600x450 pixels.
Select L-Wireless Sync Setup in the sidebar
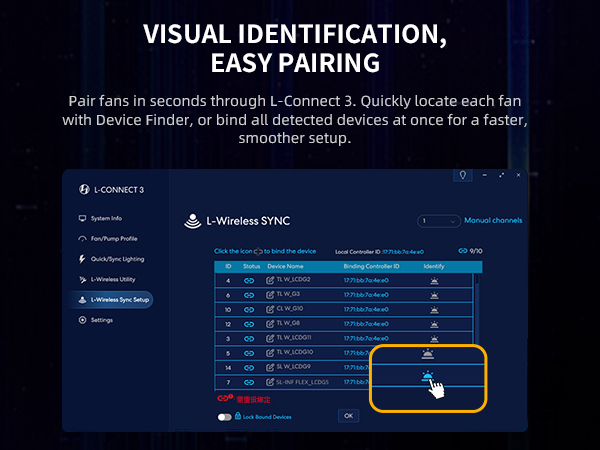click(111, 300)
